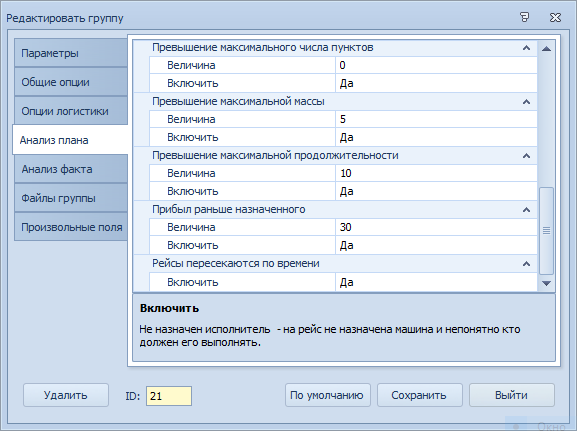This screenshot has width=577, height=431.
Task: Collapse Превышение максимальной продолжительности section
Action: point(527,156)
